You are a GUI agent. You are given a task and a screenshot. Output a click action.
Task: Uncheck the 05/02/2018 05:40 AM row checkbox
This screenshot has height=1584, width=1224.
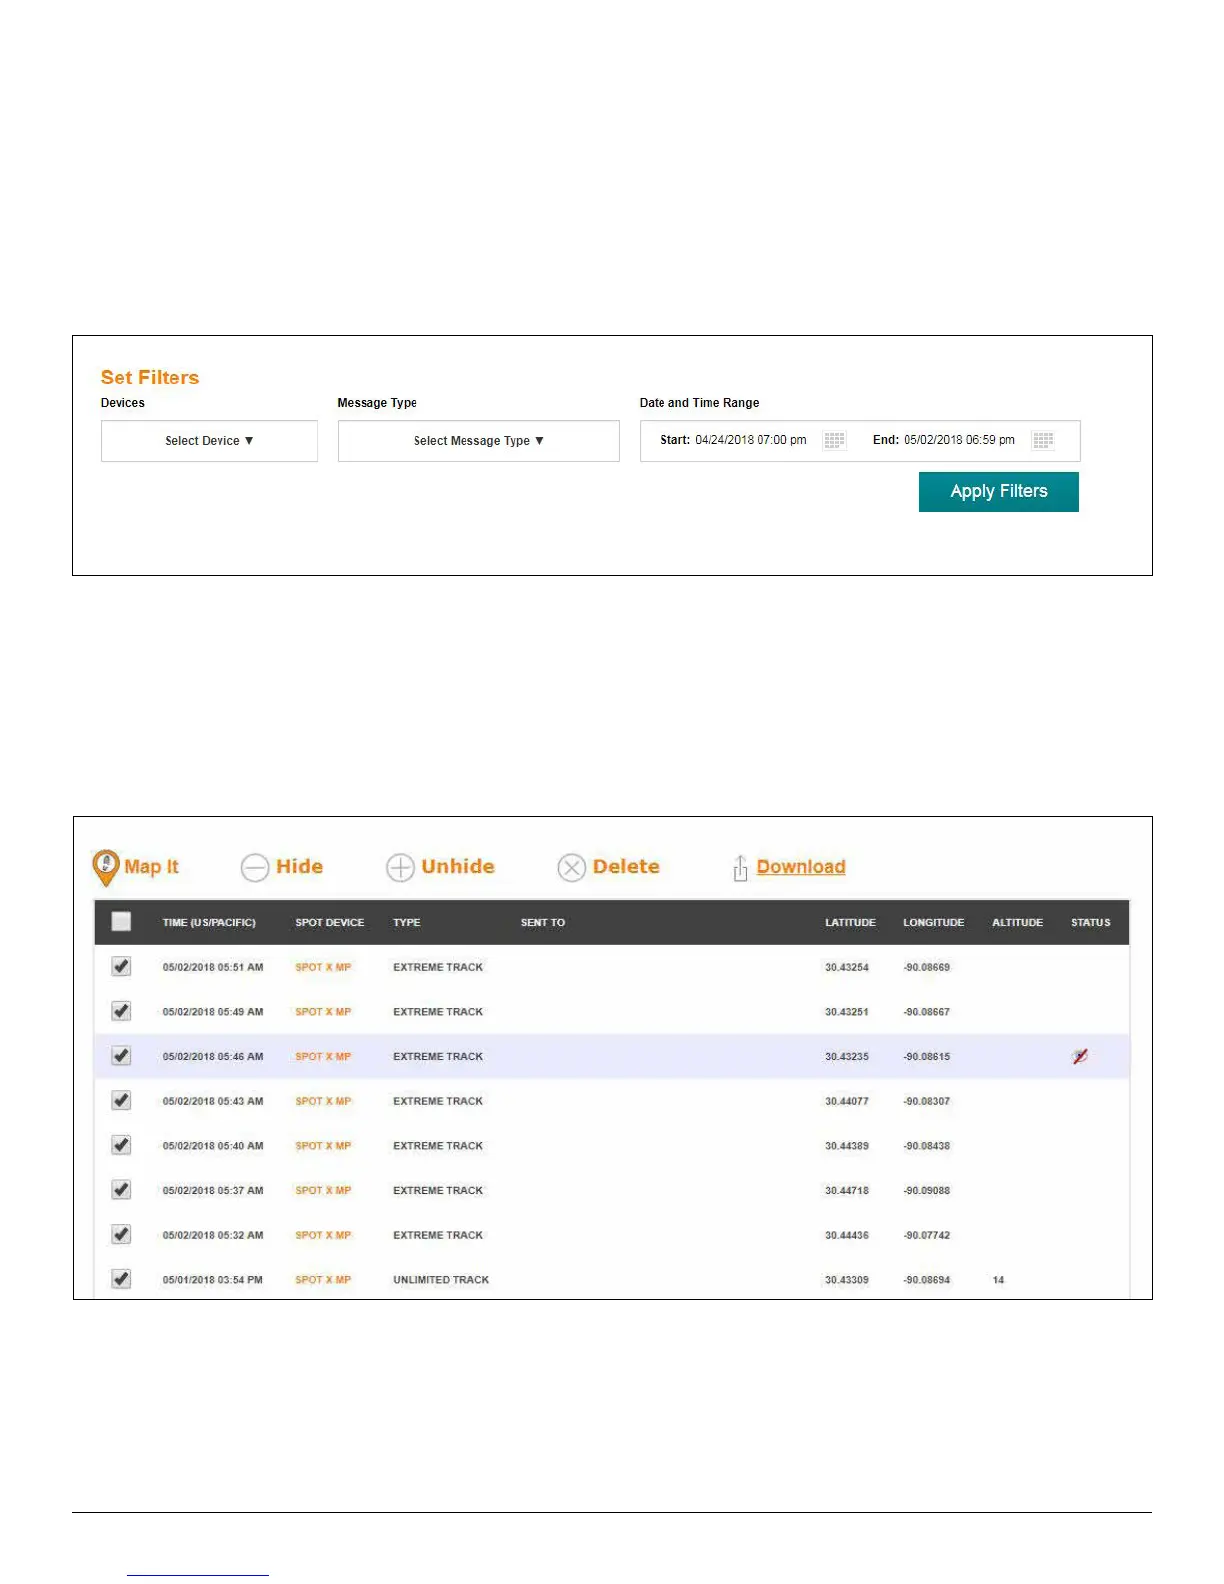point(121,1145)
